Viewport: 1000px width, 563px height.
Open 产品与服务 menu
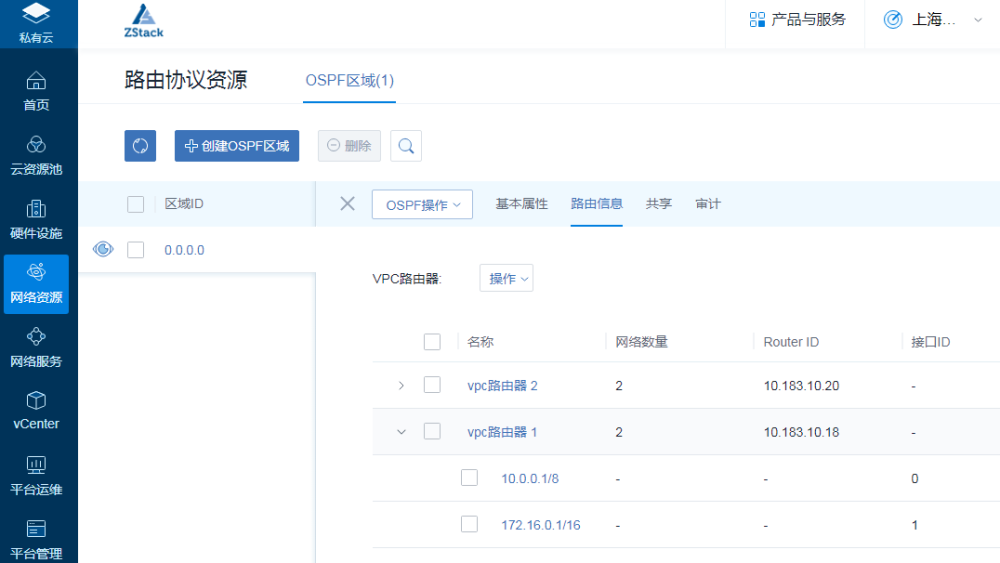pos(797,20)
